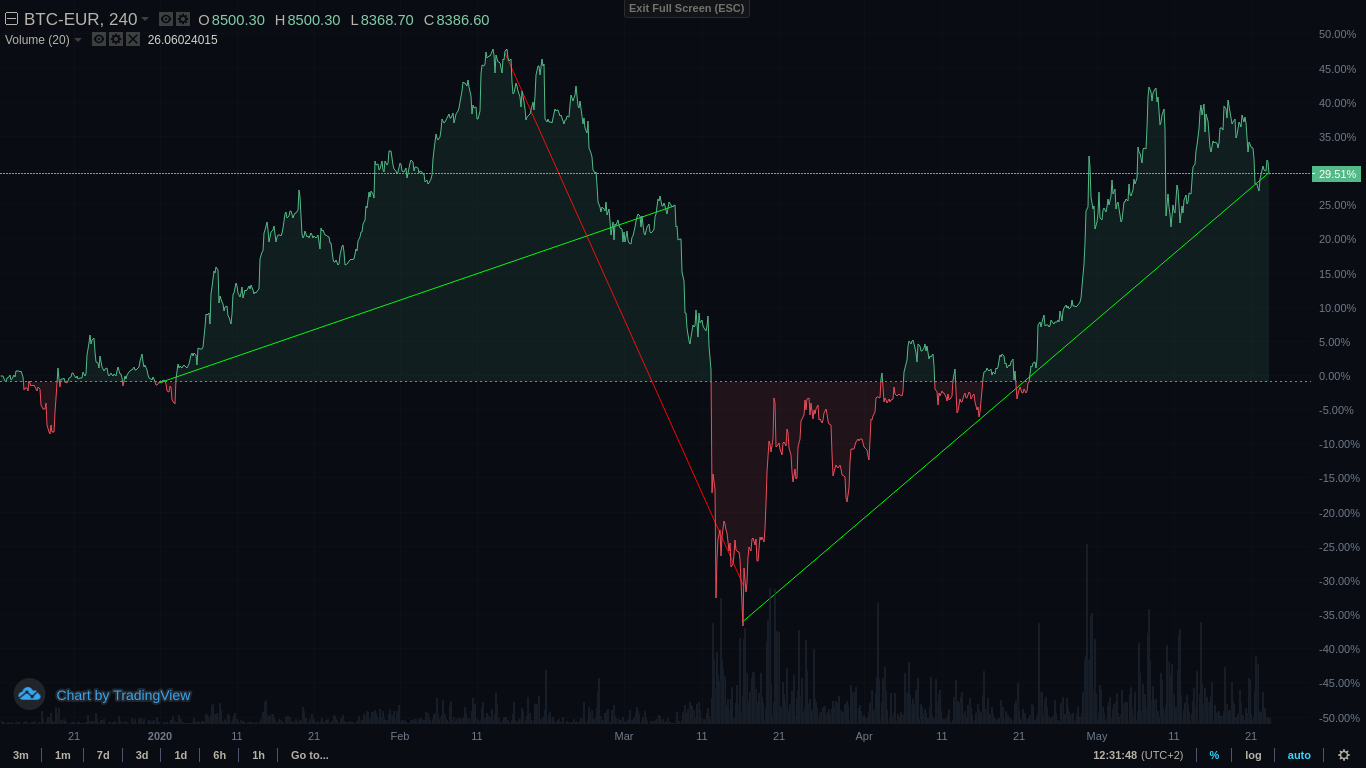This screenshot has height=768, width=1366.
Task: Click the 0.00% price scale label
Action: pyautogui.click(x=1335, y=376)
